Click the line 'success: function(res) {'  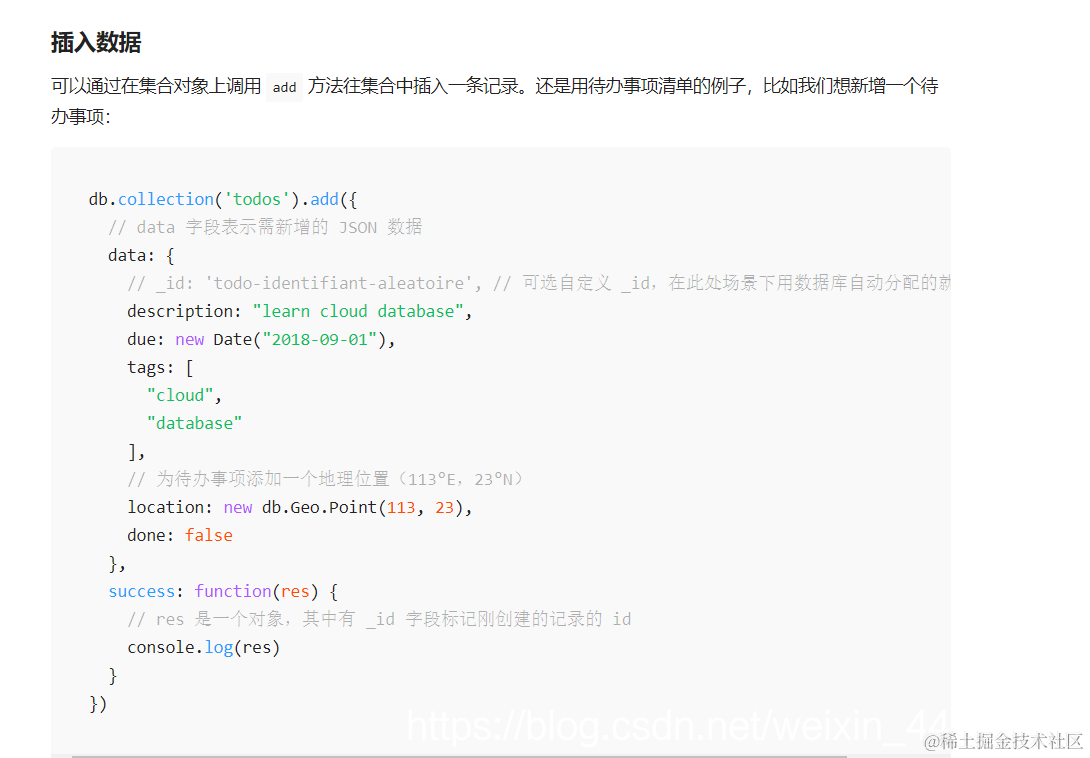pyautogui.click(x=222, y=591)
